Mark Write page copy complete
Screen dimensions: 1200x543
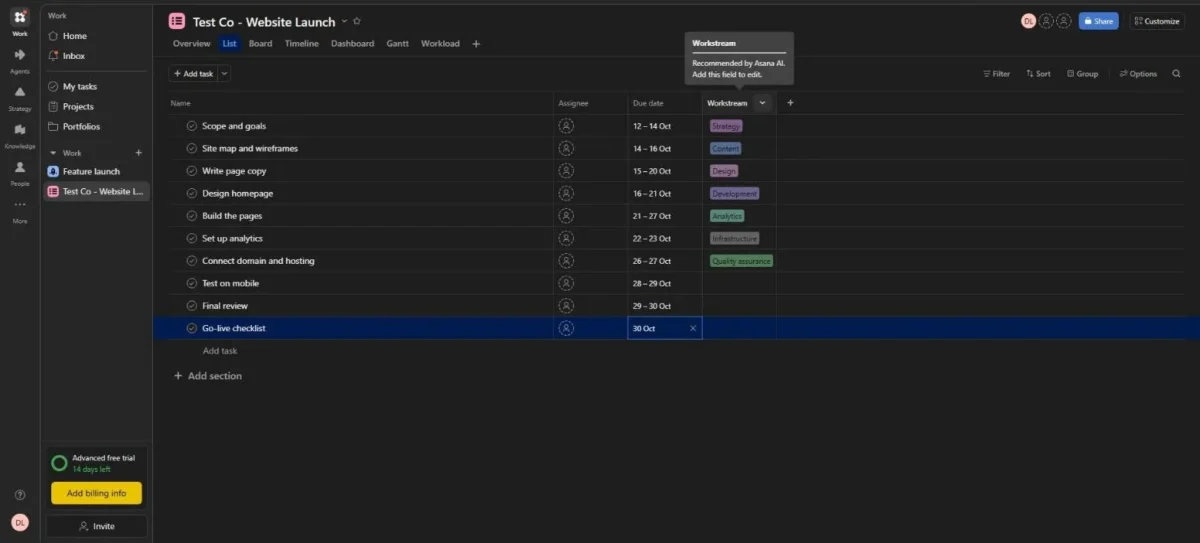(192, 171)
